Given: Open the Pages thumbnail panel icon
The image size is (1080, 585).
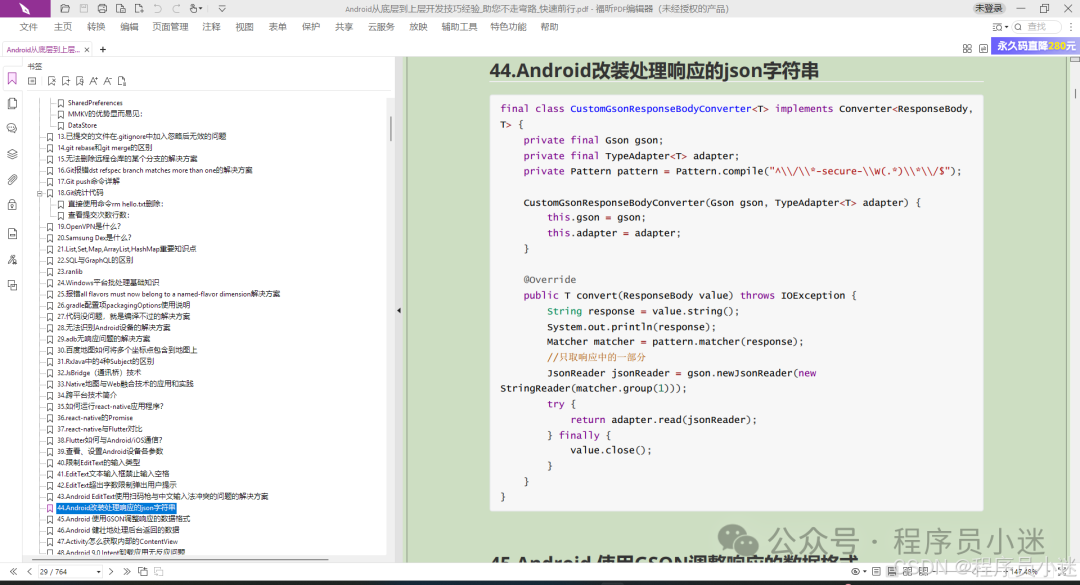Looking at the screenshot, I should tap(12, 103).
